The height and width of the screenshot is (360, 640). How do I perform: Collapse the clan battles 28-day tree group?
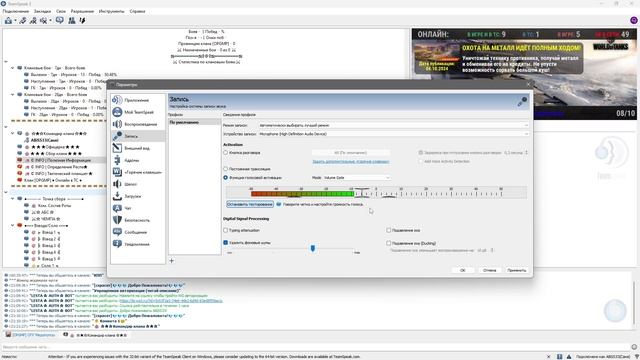[x=12, y=95]
